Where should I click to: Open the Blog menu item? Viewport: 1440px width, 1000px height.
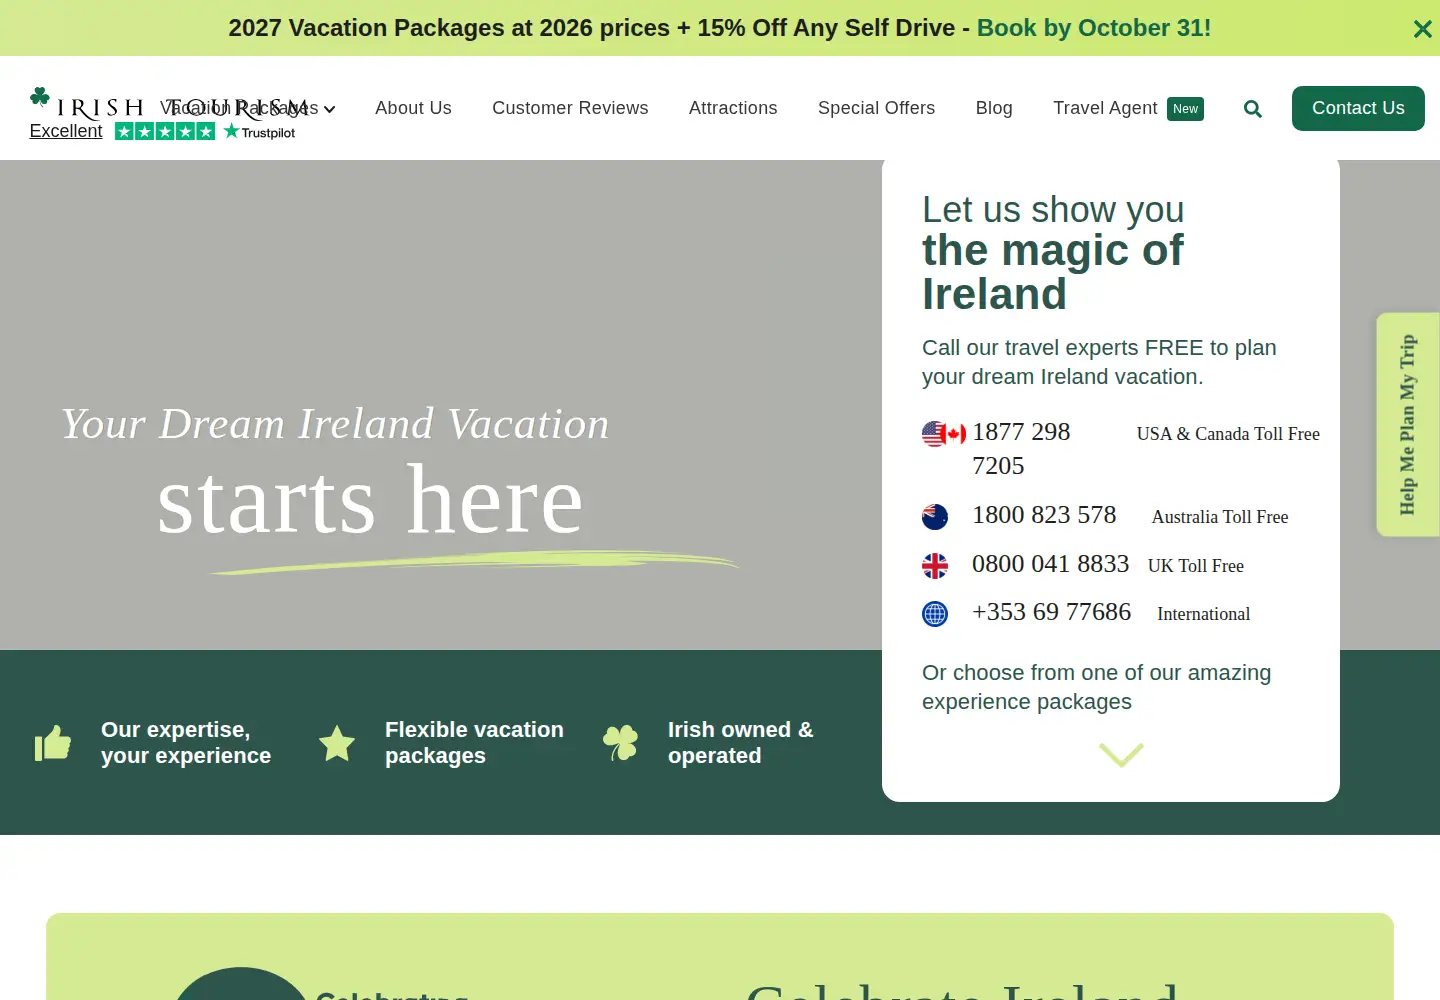[x=994, y=108]
